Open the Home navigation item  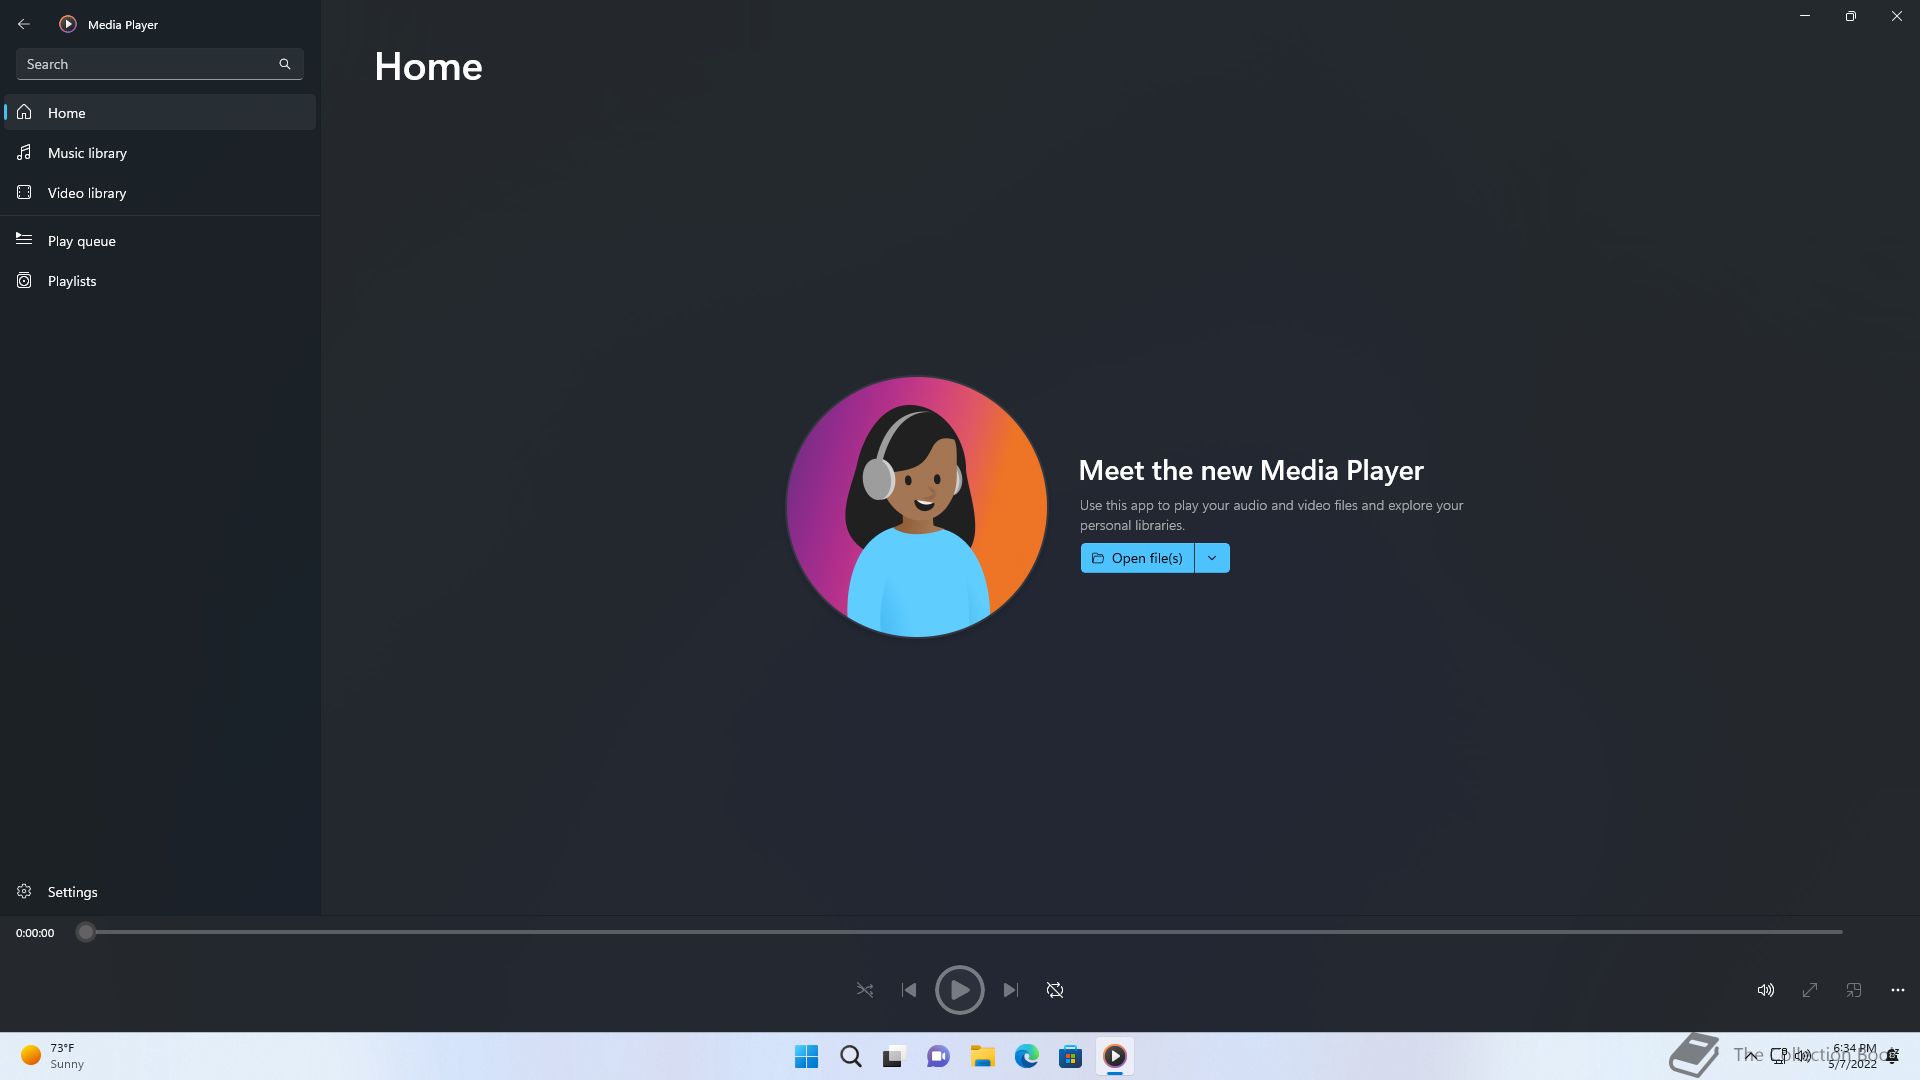160,113
